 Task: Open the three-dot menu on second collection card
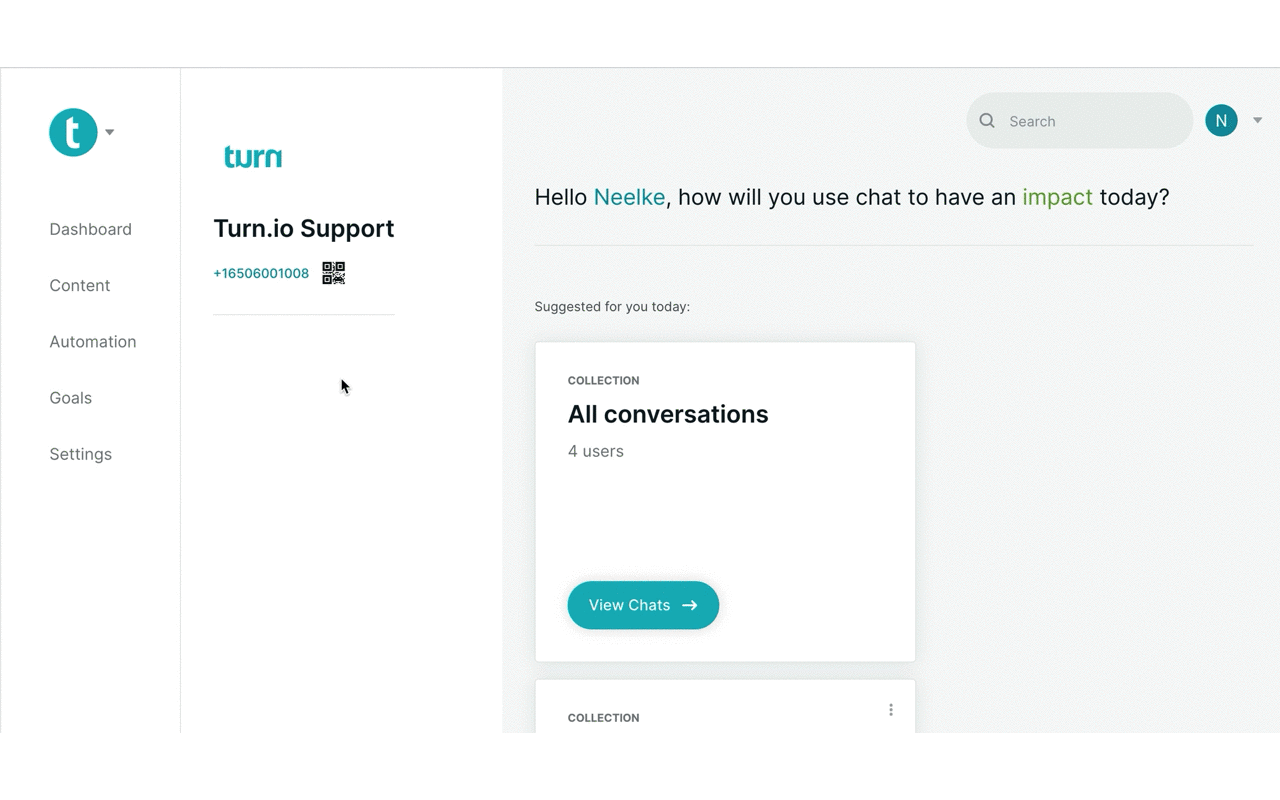click(x=891, y=710)
